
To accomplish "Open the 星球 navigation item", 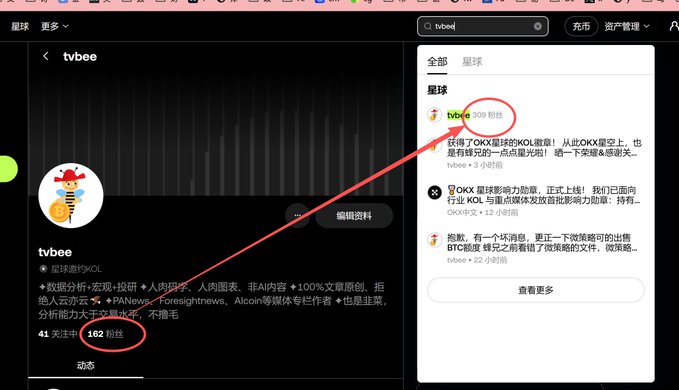I will [20, 26].
